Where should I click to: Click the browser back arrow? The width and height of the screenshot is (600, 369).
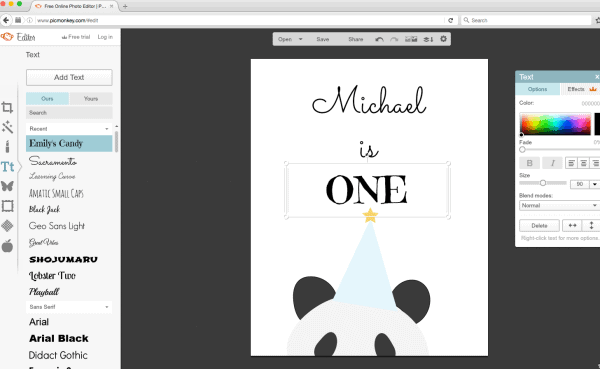point(6,20)
